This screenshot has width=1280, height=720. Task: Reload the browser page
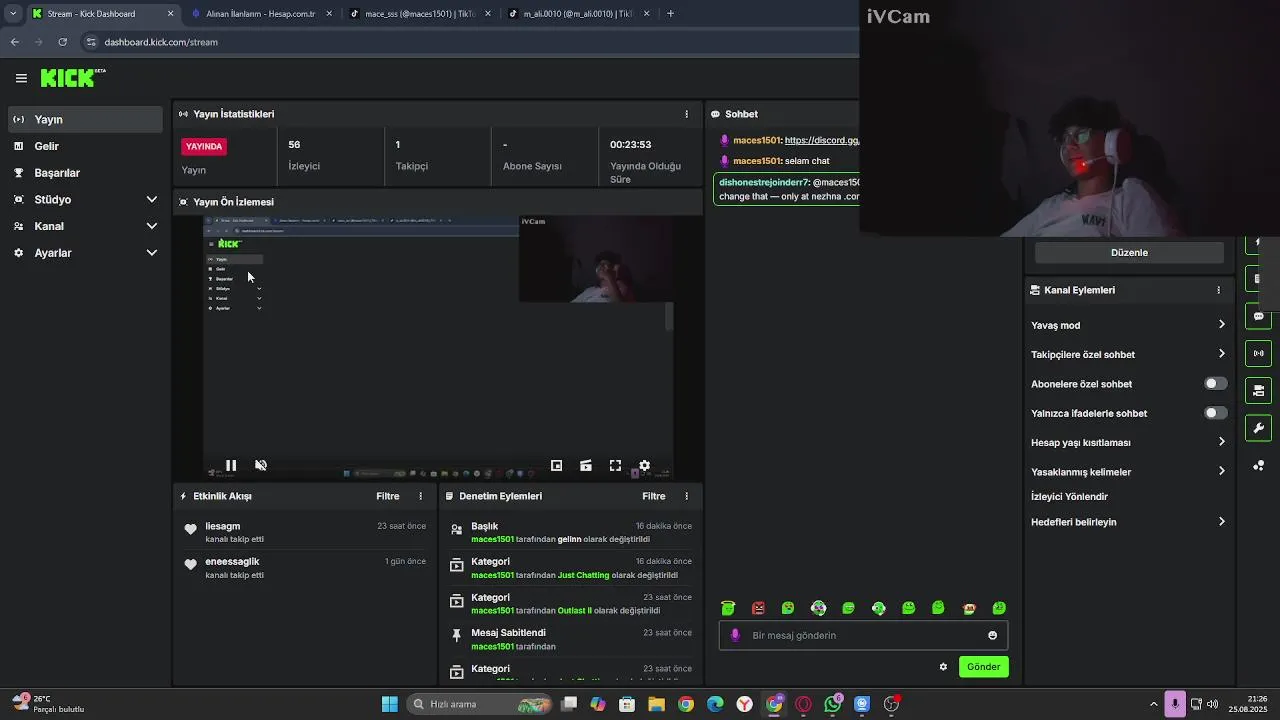[62, 42]
